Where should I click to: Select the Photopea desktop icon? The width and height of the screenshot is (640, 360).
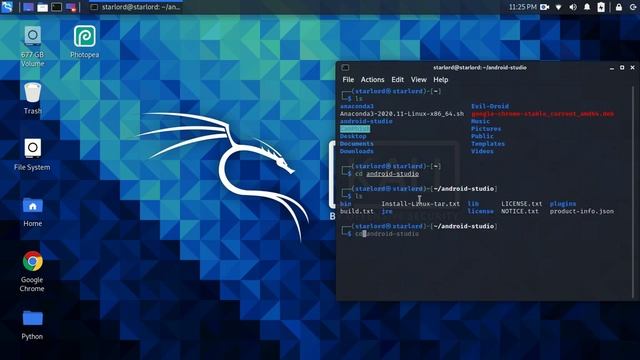(x=84, y=42)
